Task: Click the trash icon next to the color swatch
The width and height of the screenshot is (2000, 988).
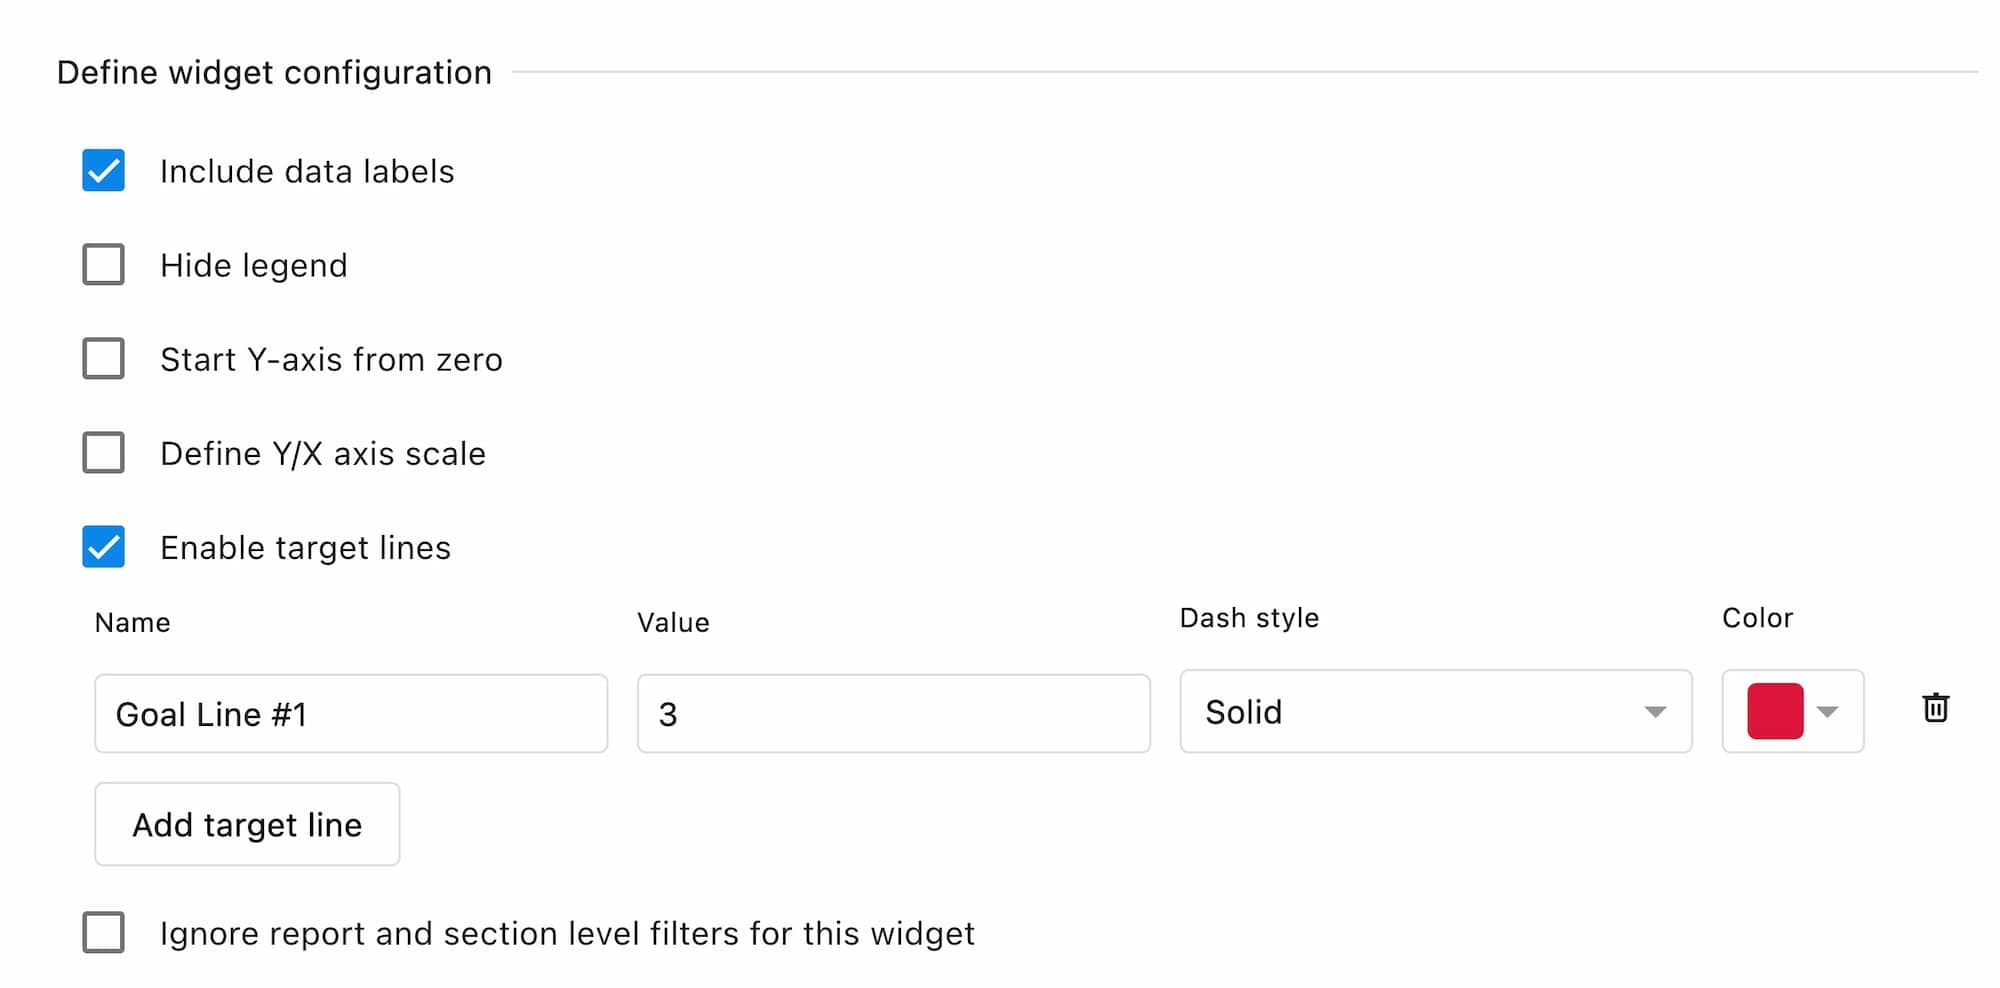Action: click(x=1936, y=709)
